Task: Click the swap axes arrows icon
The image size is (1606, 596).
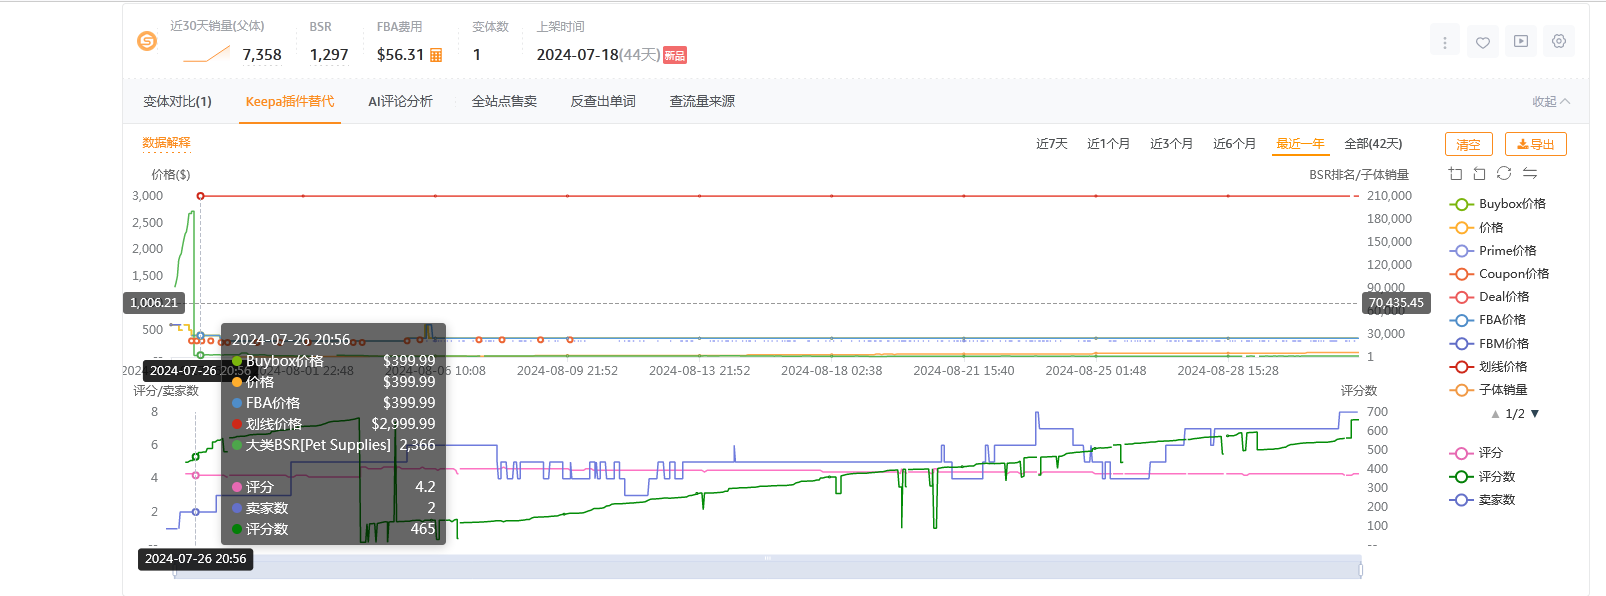Action: click(1529, 174)
